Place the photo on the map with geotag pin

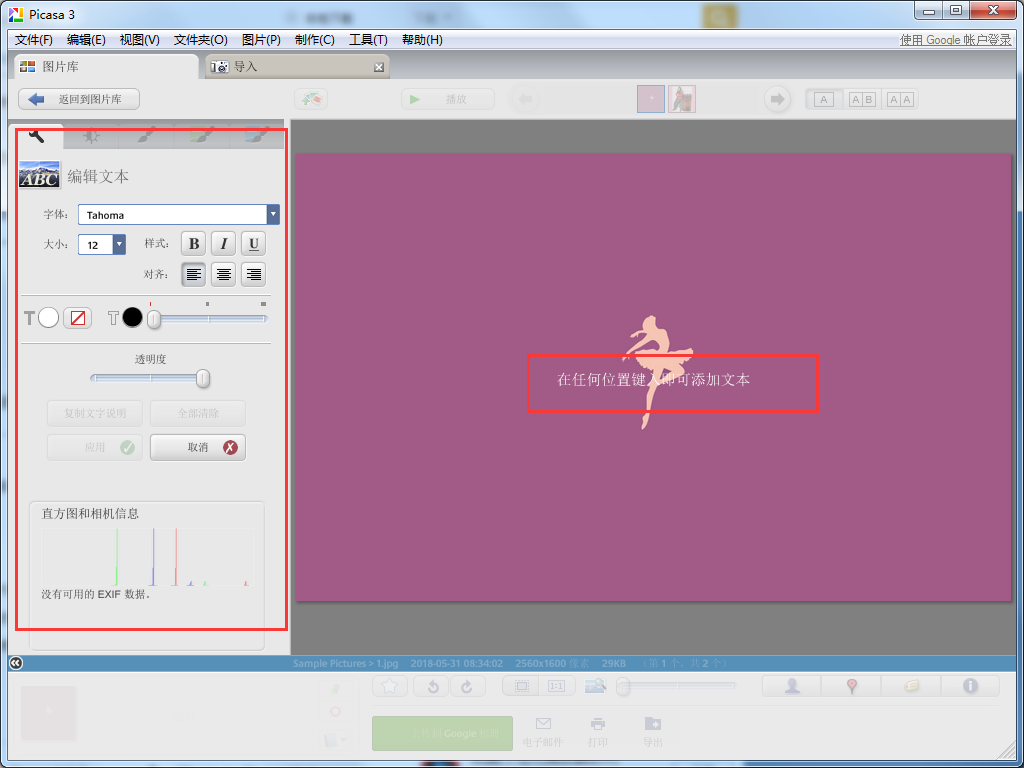[x=852, y=686]
